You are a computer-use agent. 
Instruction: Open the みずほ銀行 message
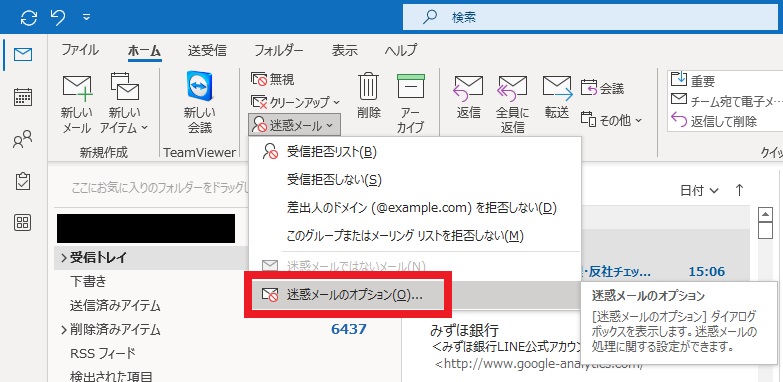[x=464, y=330]
